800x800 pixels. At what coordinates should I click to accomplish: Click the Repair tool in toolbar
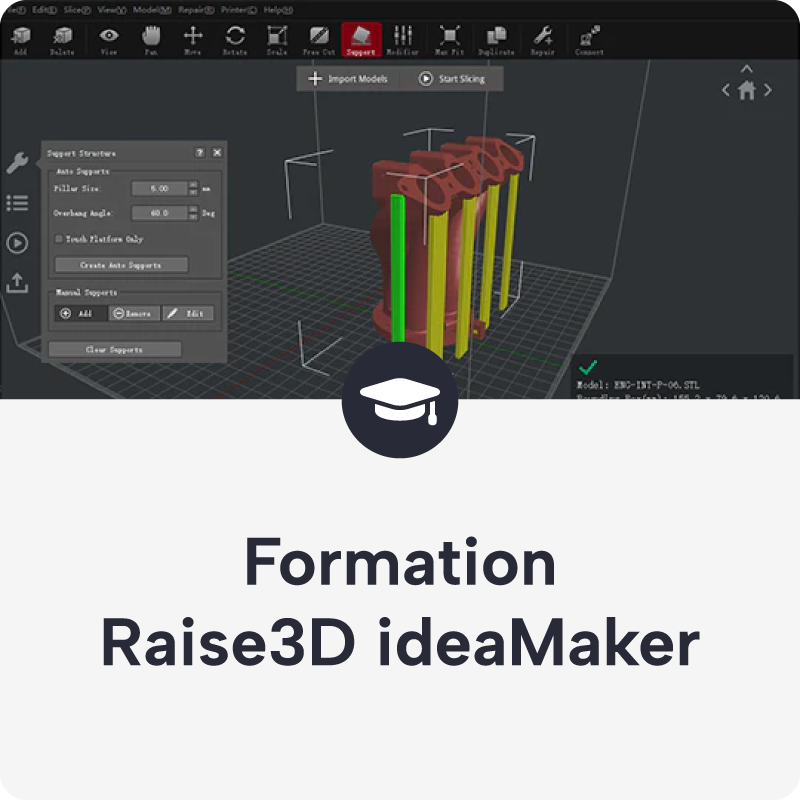pyautogui.click(x=542, y=40)
